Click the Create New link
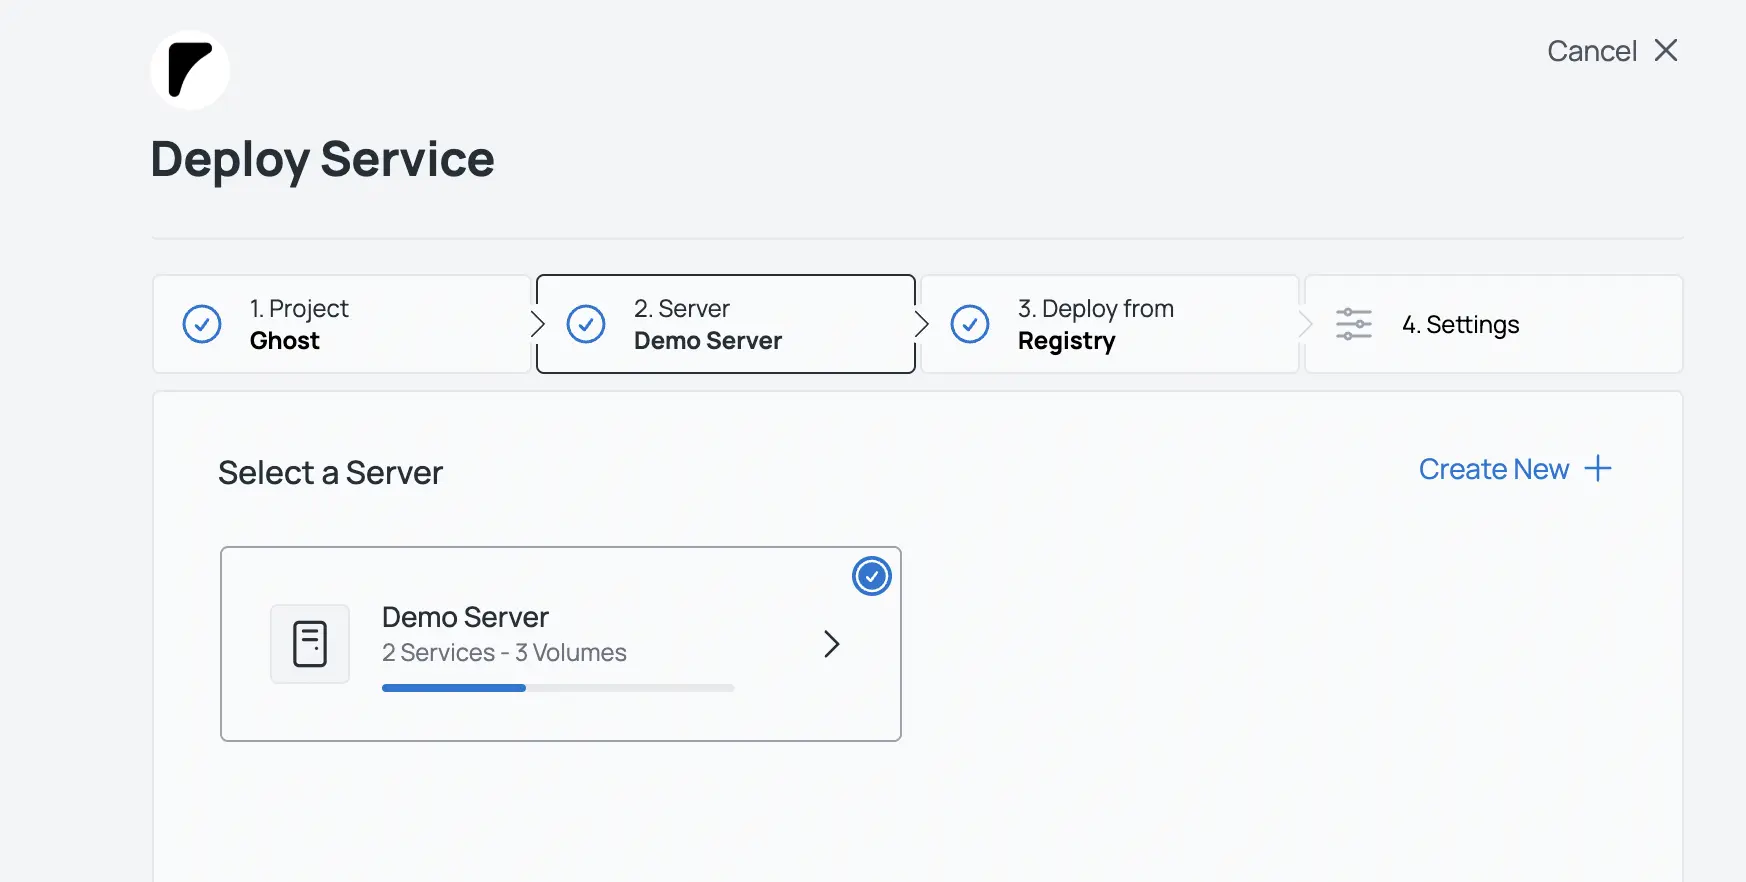 pyautogui.click(x=1493, y=469)
